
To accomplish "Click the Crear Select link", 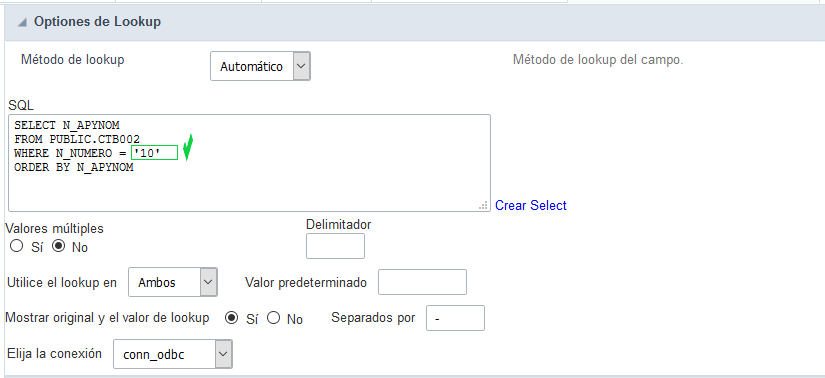I will [x=530, y=205].
